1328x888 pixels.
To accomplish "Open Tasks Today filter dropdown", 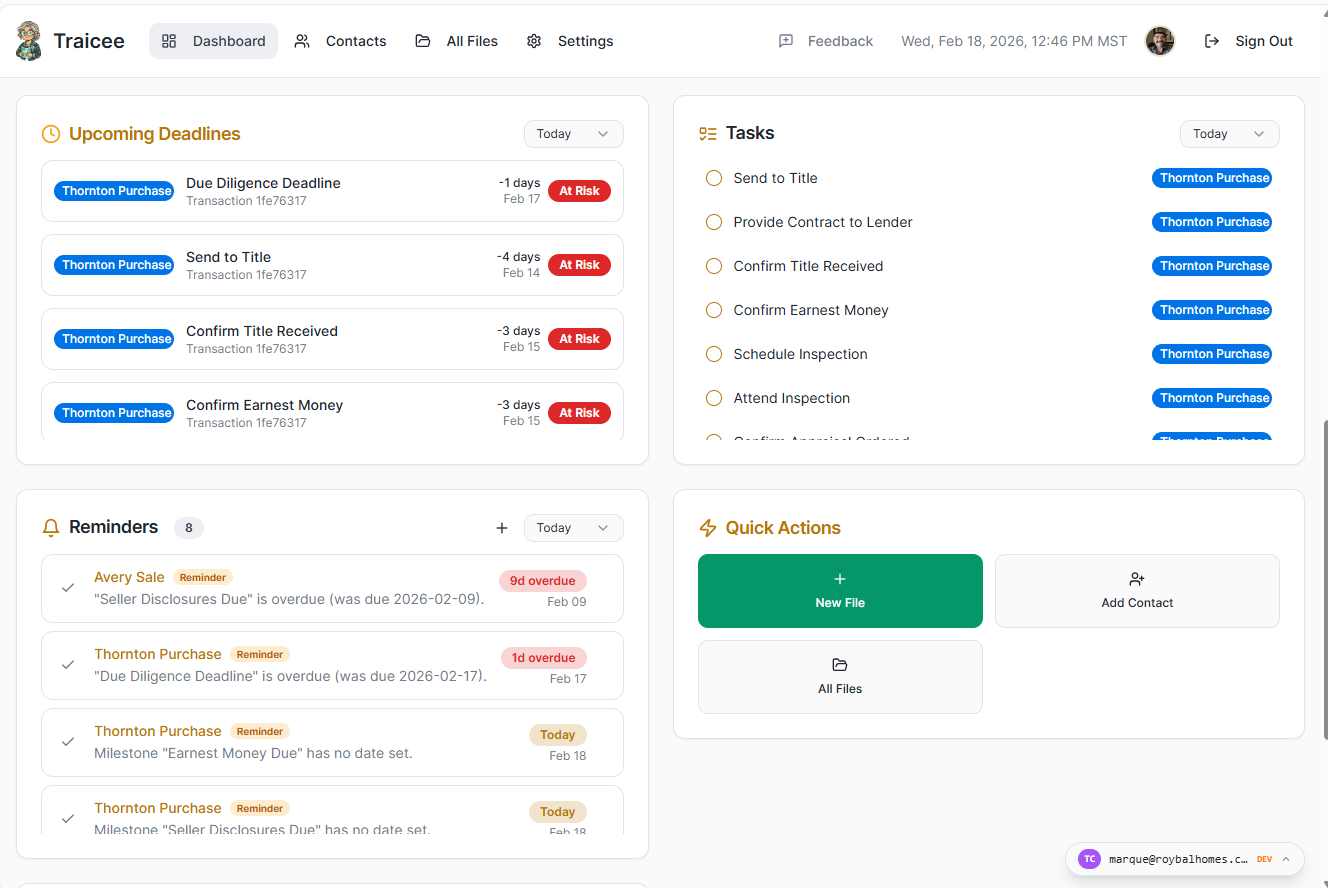I will point(1230,134).
